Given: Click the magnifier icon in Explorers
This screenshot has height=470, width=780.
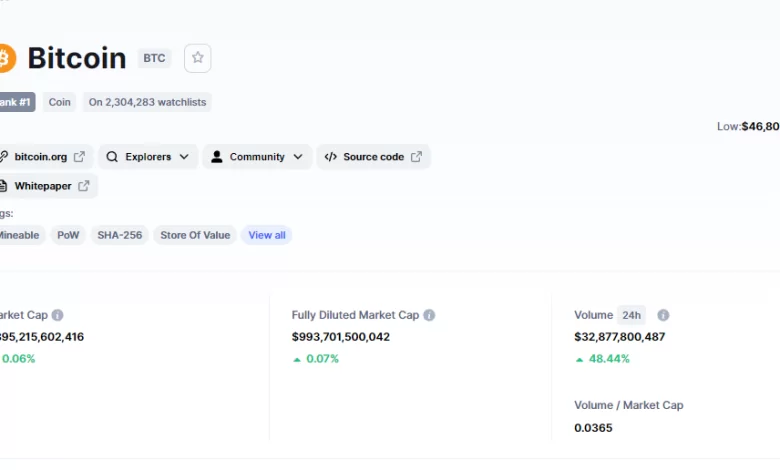Looking at the screenshot, I should pyautogui.click(x=112, y=157).
